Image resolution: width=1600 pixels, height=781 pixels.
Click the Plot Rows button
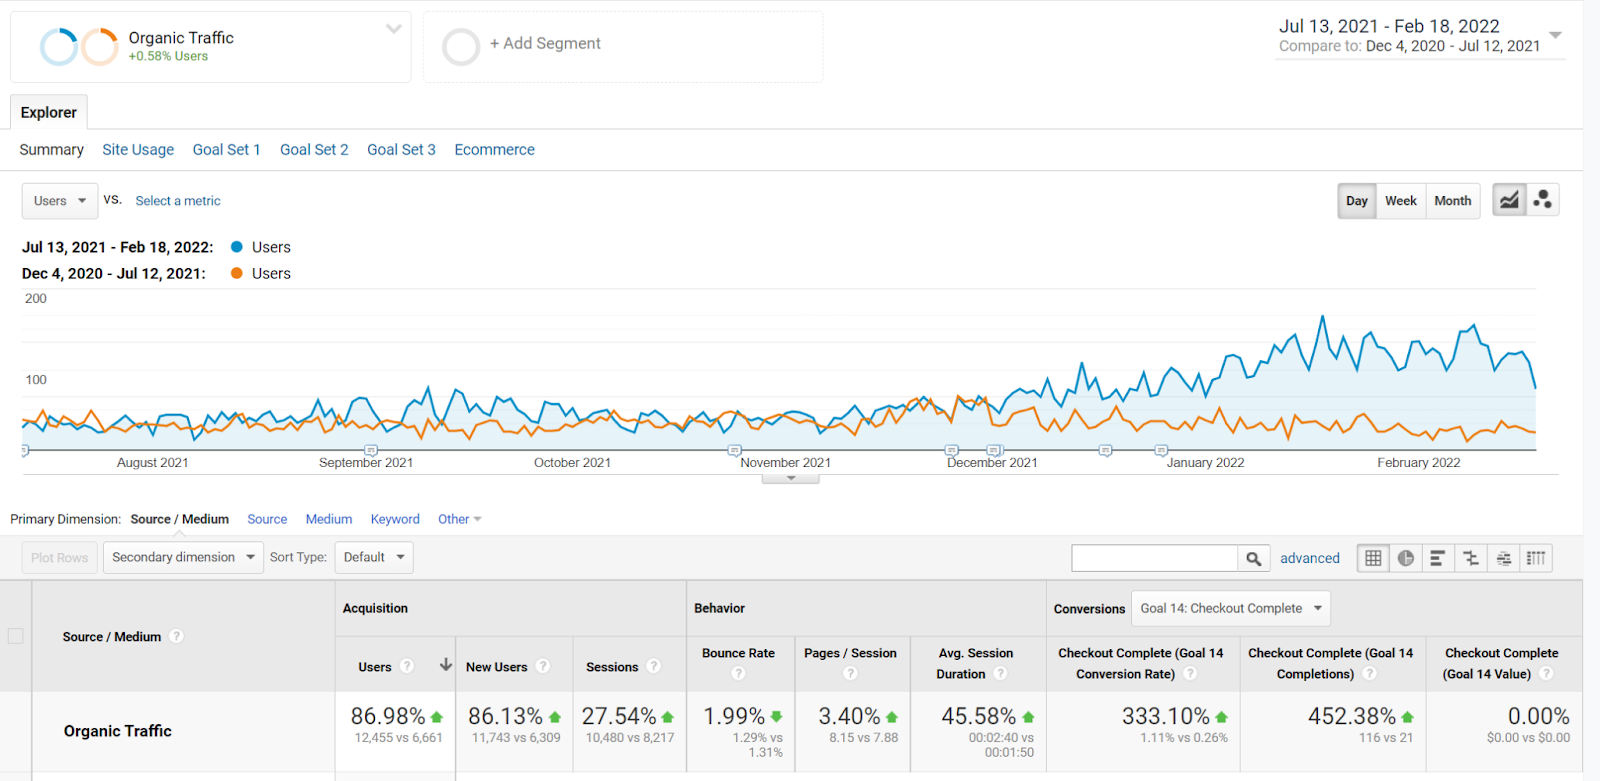pyautogui.click(x=59, y=558)
